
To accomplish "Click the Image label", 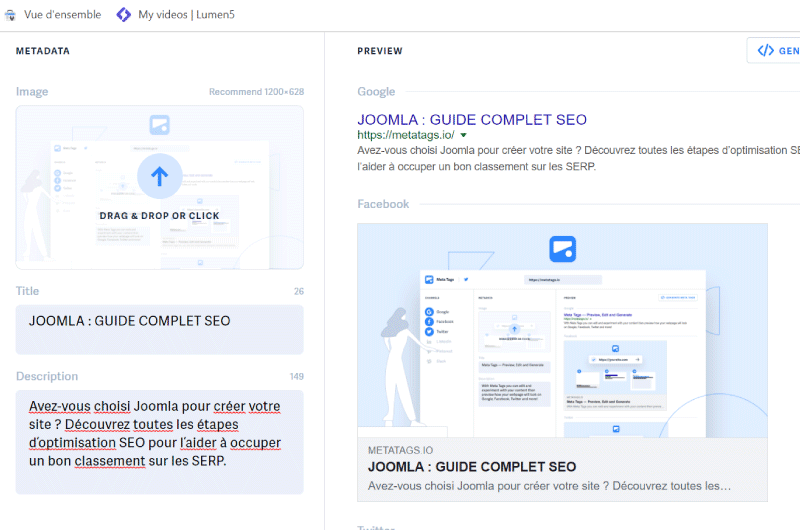I will [32, 92].
